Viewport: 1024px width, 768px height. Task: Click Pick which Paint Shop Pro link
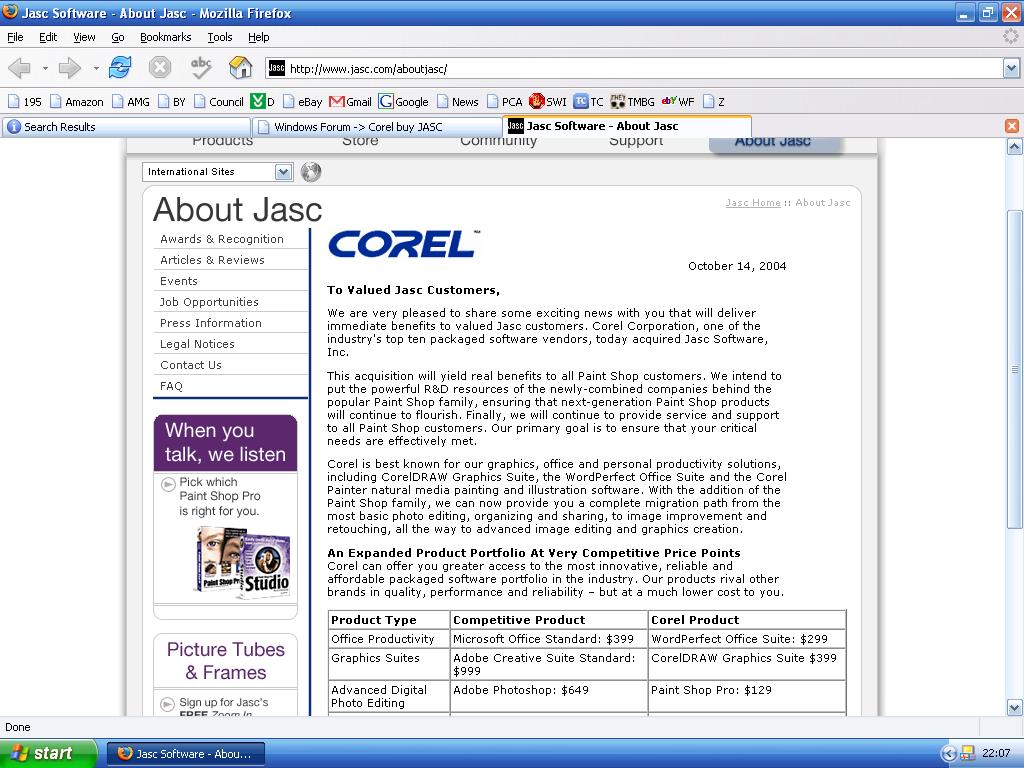(219, 496)
